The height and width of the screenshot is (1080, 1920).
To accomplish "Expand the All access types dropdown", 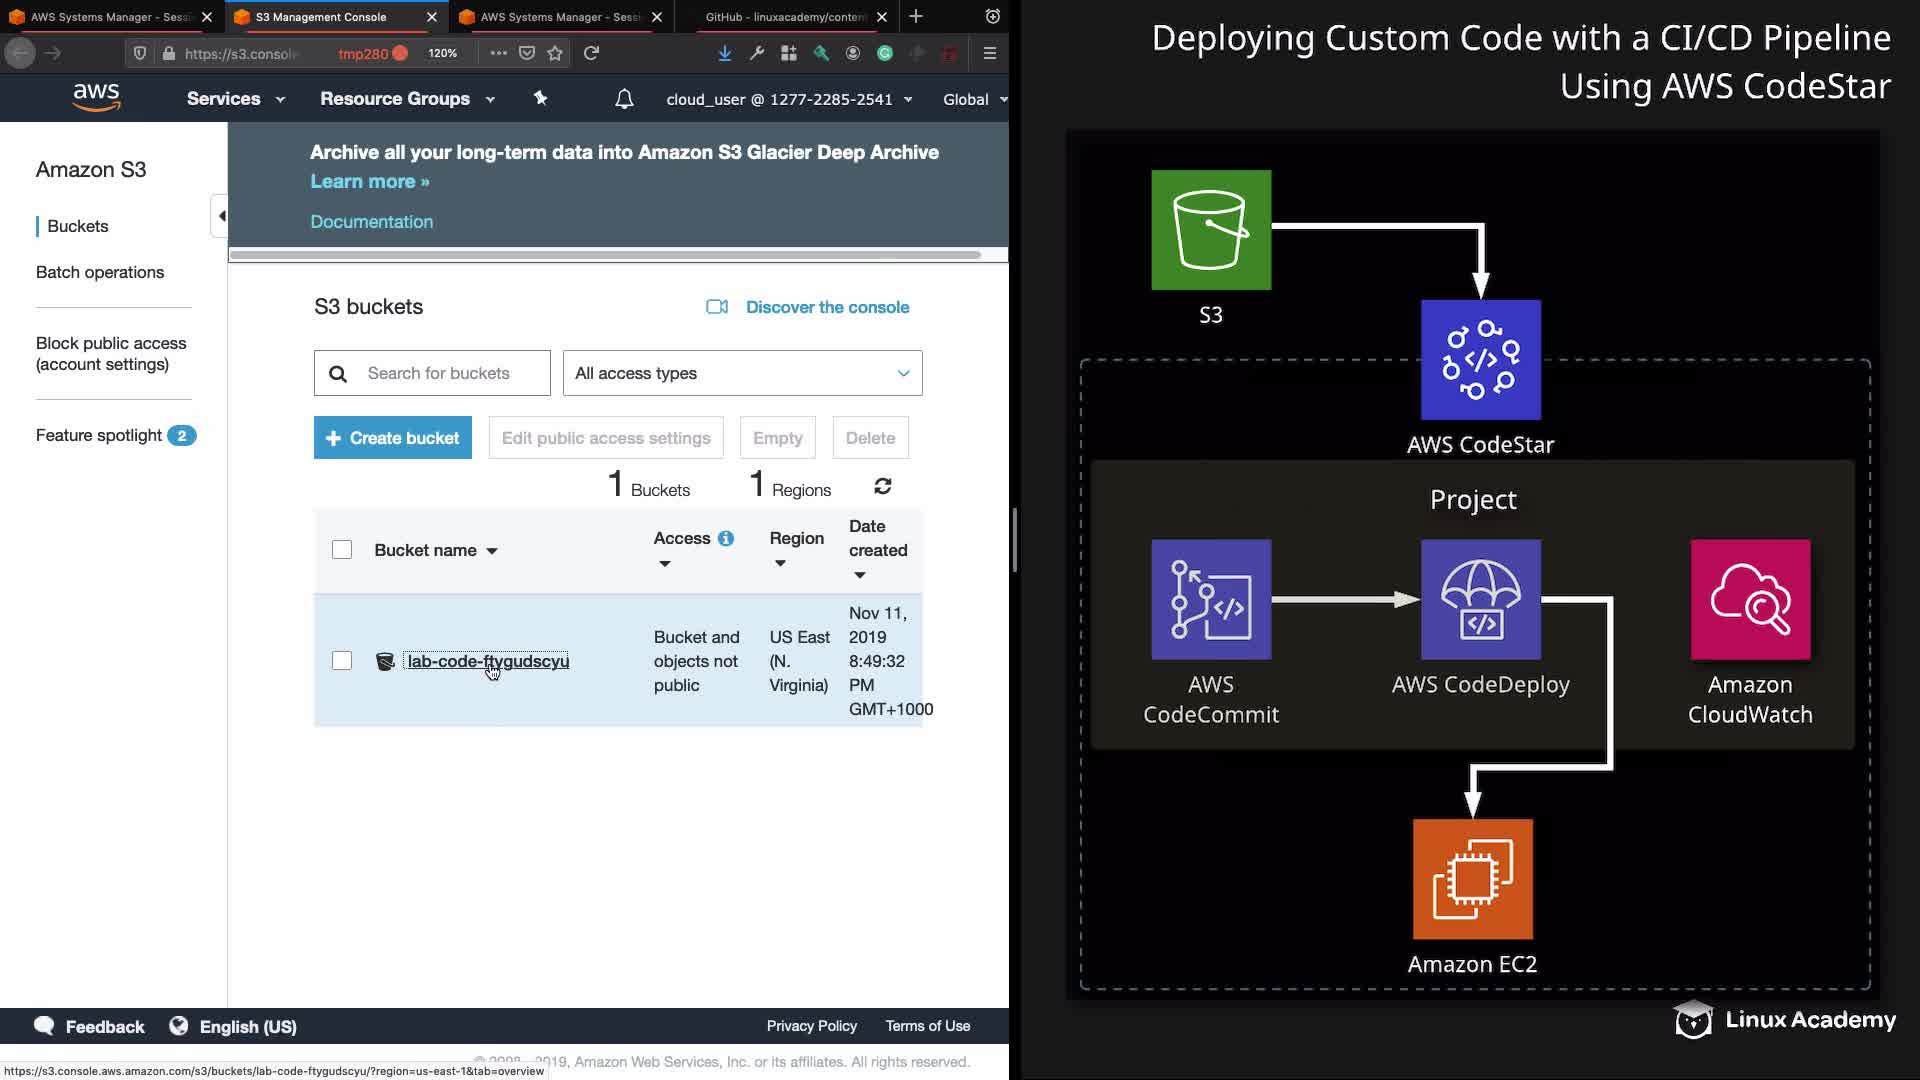I will click(x=742, y=373).
